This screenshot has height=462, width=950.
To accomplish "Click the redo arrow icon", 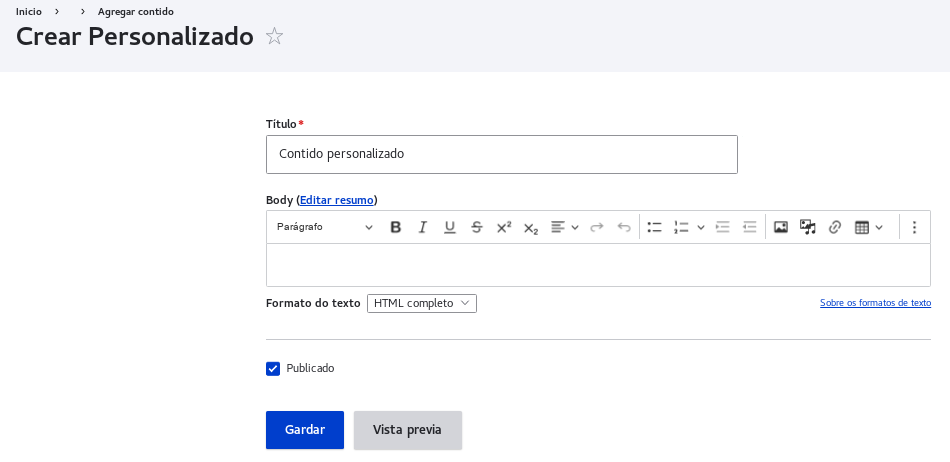I will point(597,228).
